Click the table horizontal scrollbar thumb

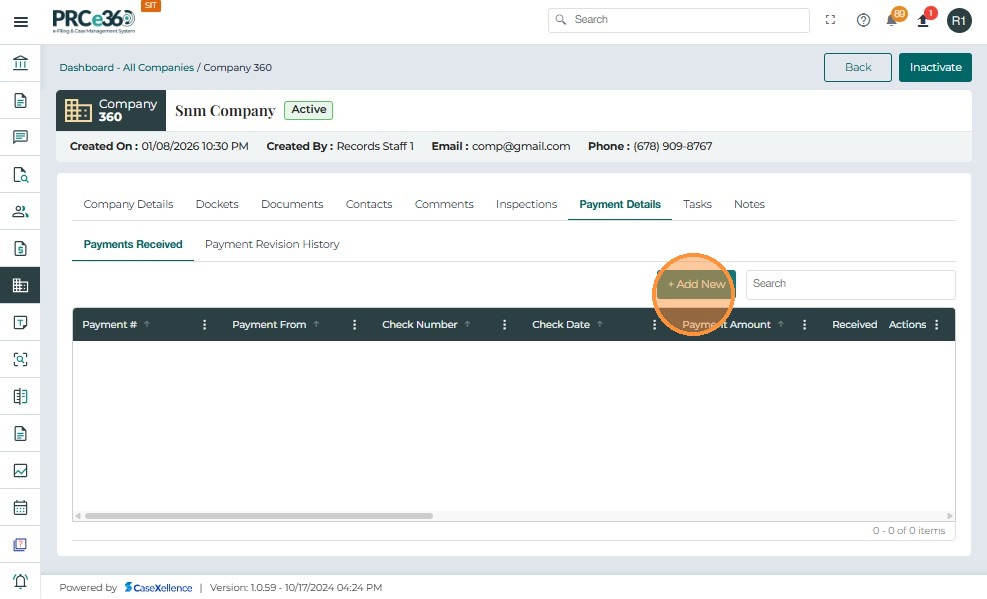pos(259,516)
